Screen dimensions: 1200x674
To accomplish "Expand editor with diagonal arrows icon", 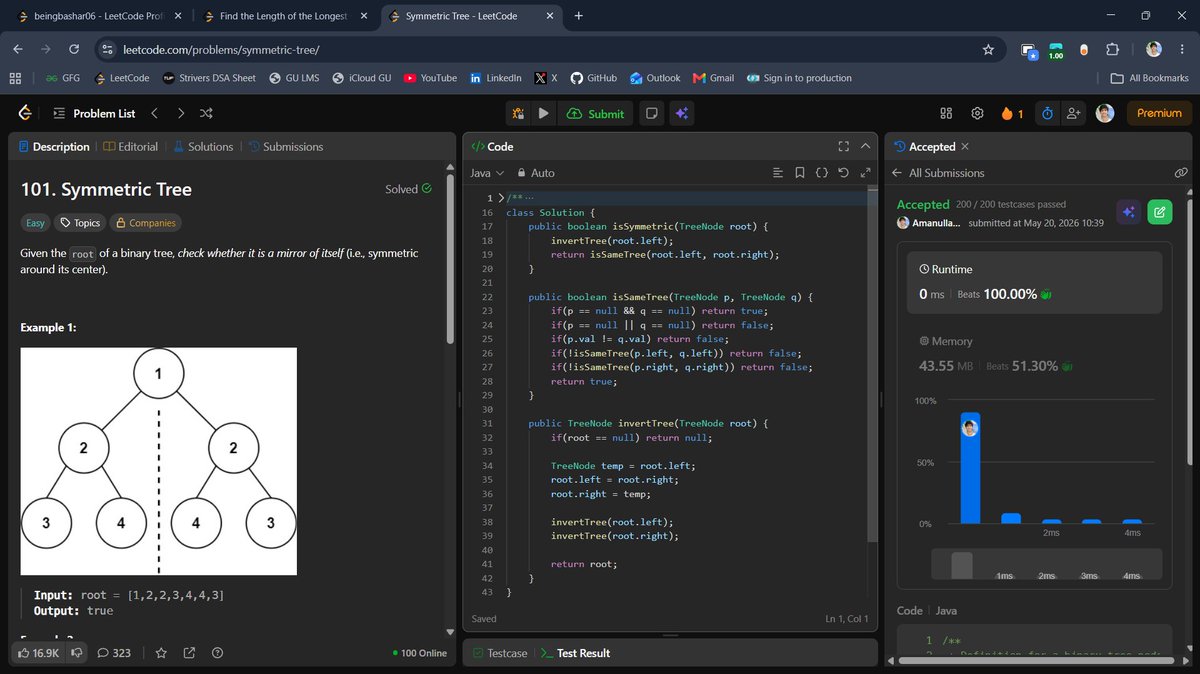I will coord(865,173).
